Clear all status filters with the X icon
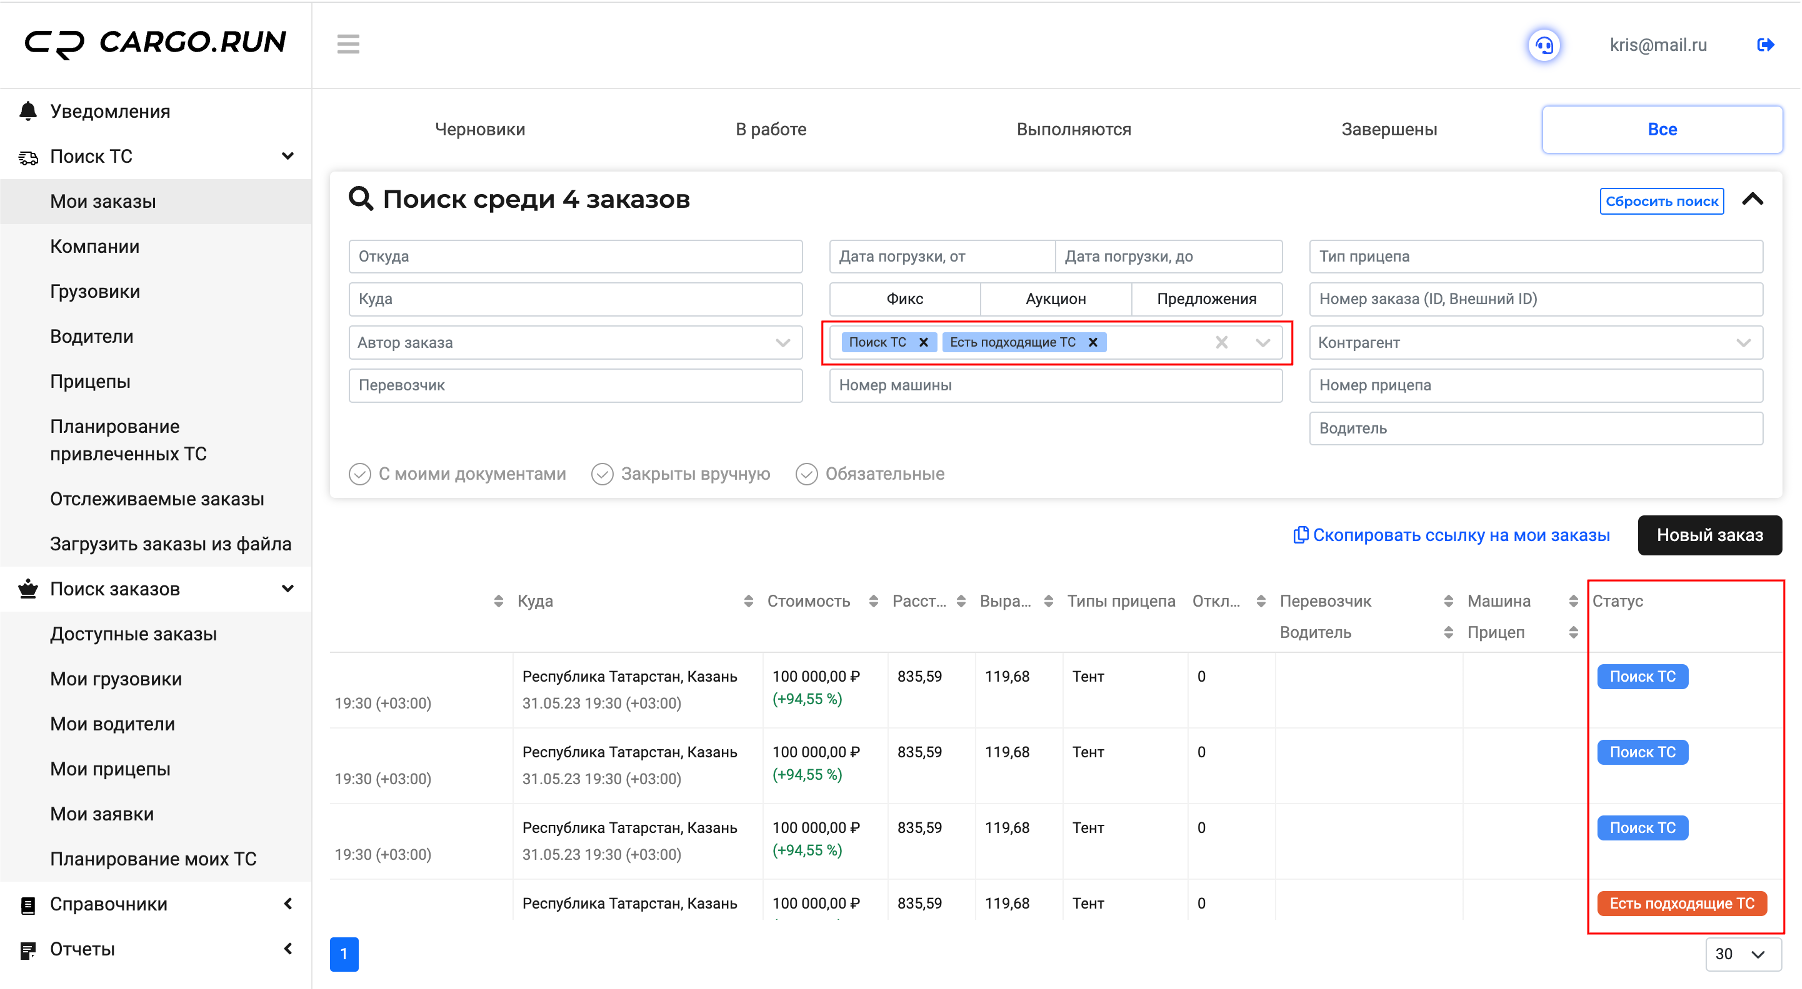Viewport: 1802px width, 989px height. pyautogui.click(x=1221, y=342)
